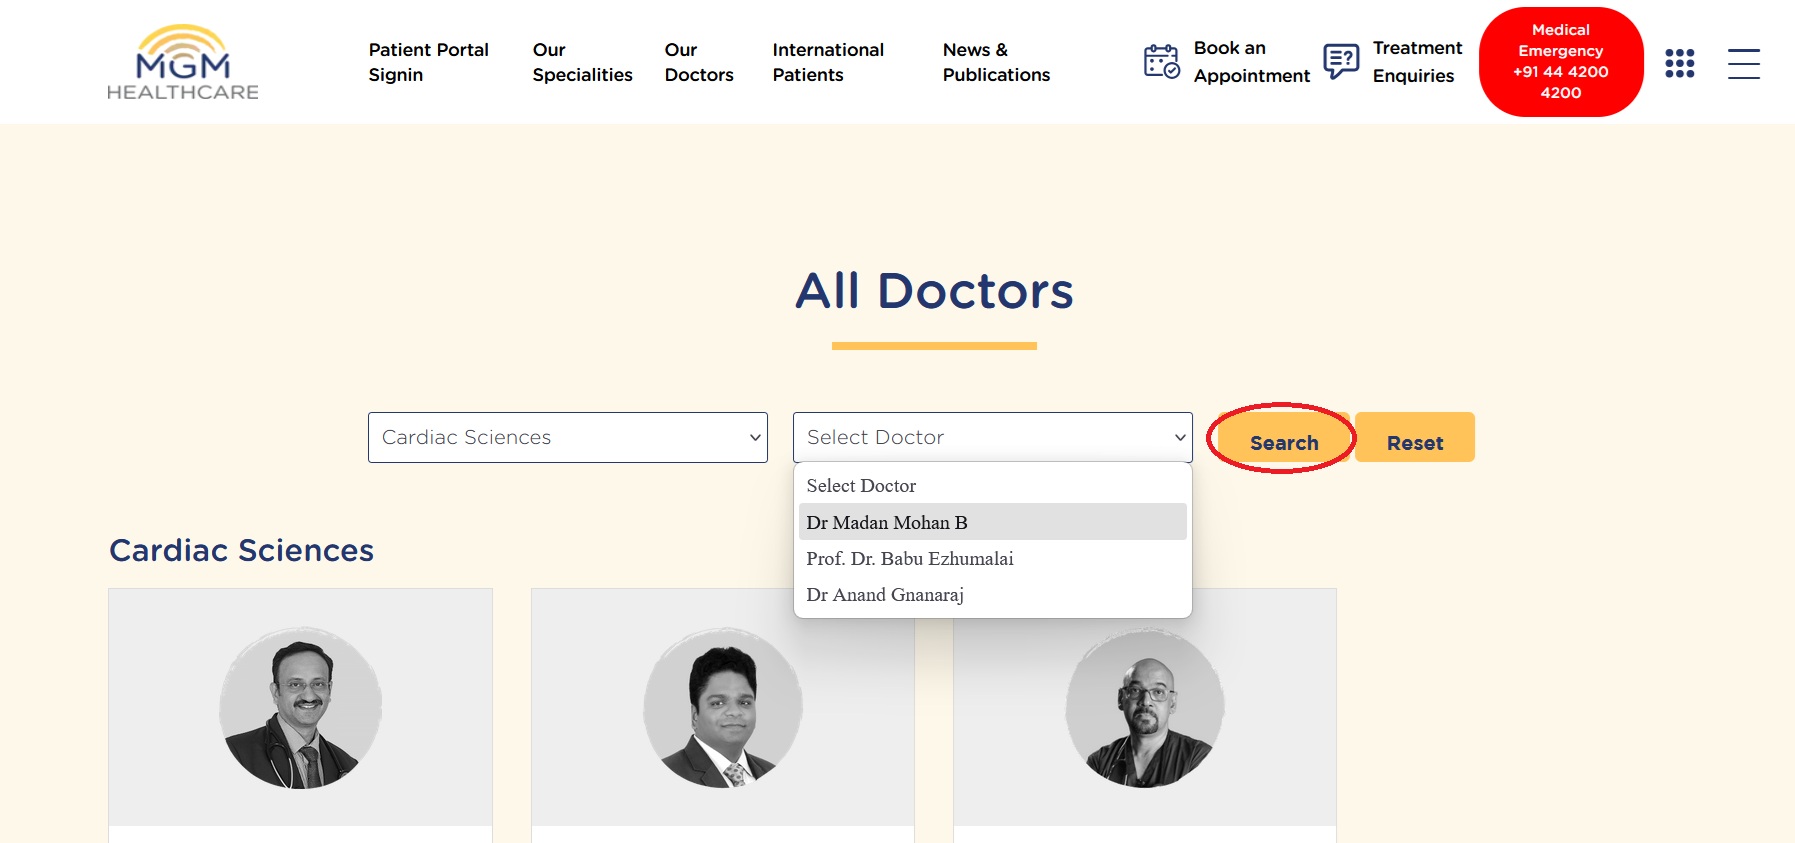Click the MGM Healthcare logo

click(183, 62)
